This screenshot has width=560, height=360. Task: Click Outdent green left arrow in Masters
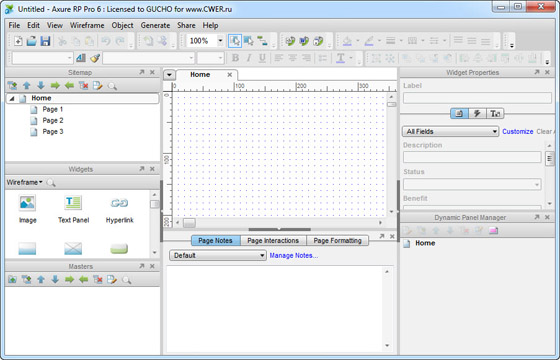click(84, 279)
